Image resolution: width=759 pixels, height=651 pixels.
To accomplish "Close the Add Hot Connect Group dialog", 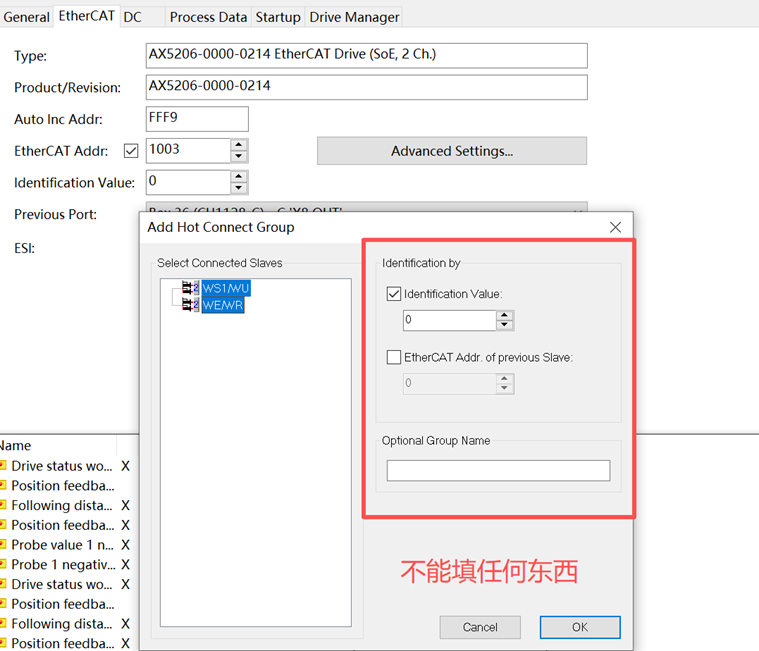I will pyautogui.click(x=615, y=228).
